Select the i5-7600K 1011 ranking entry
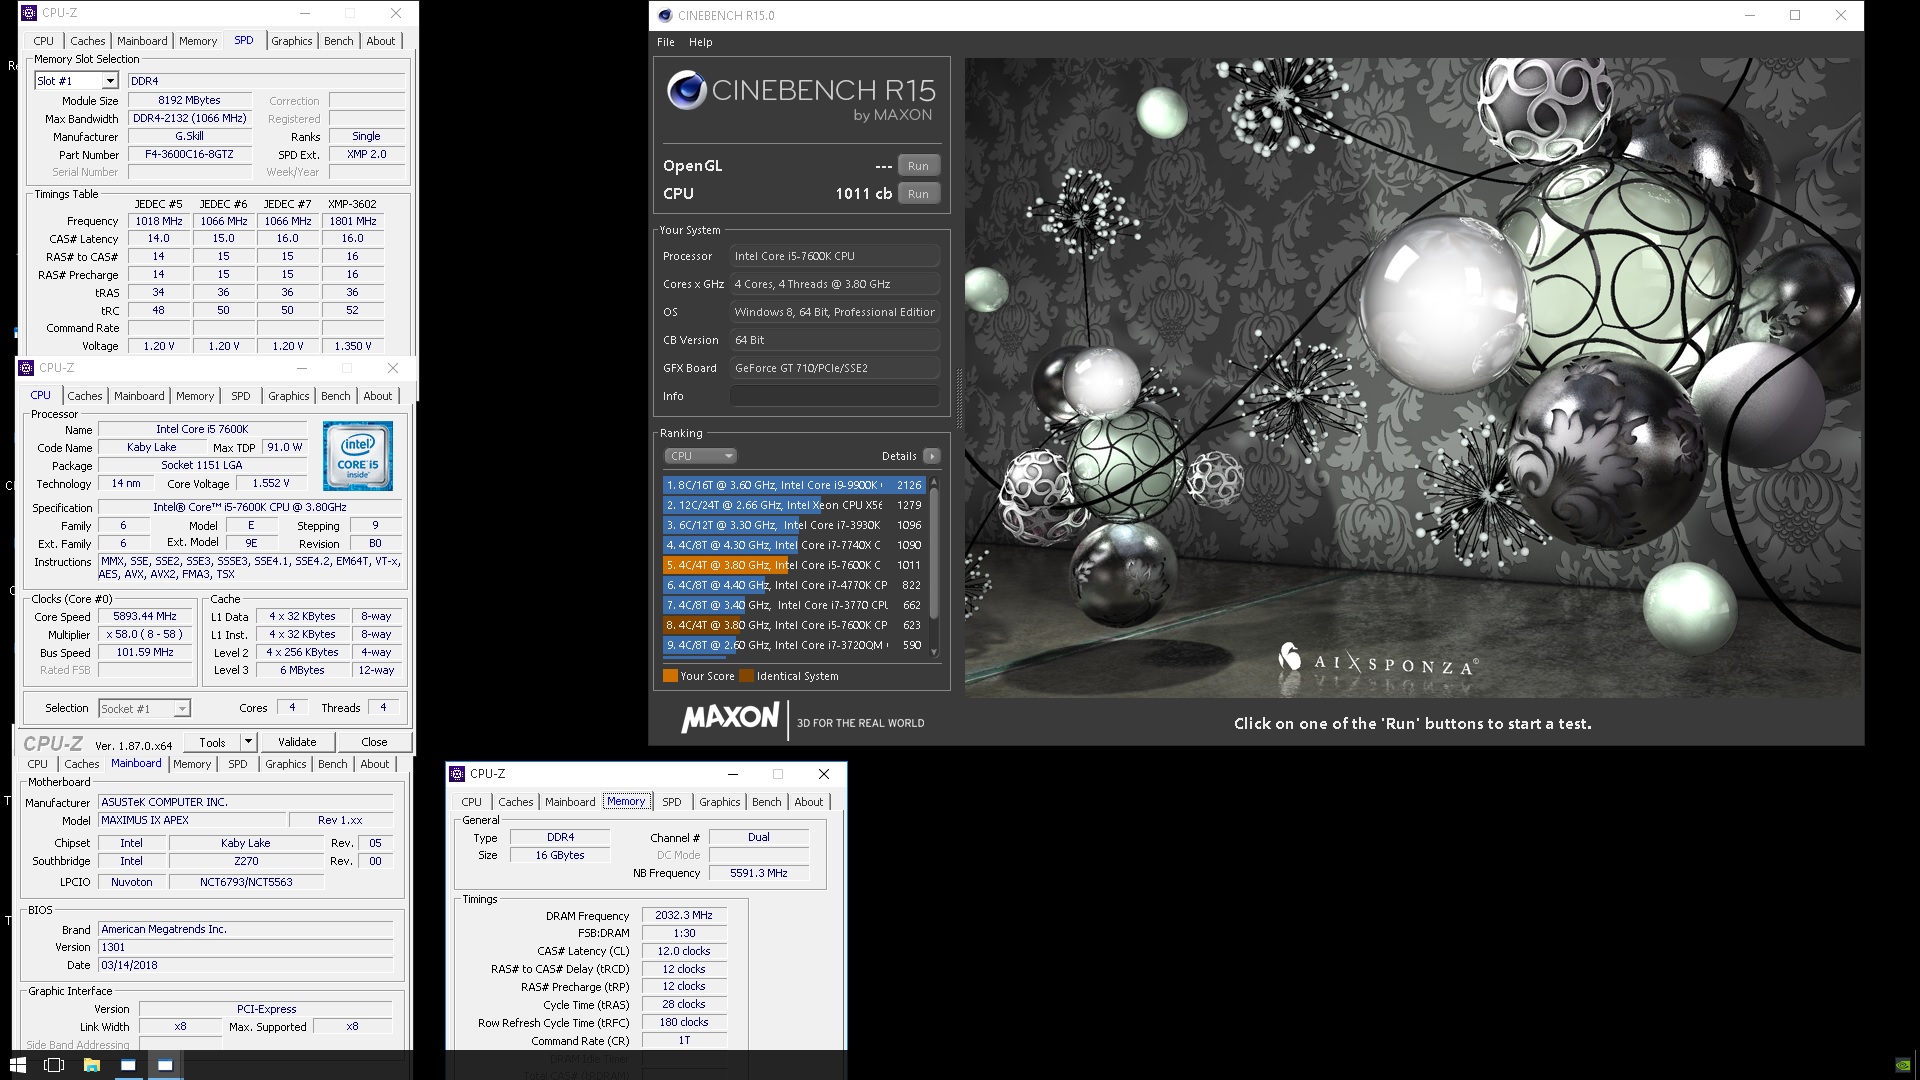This screenshot has height=1080, width=1920. click(x=794, y=565)
